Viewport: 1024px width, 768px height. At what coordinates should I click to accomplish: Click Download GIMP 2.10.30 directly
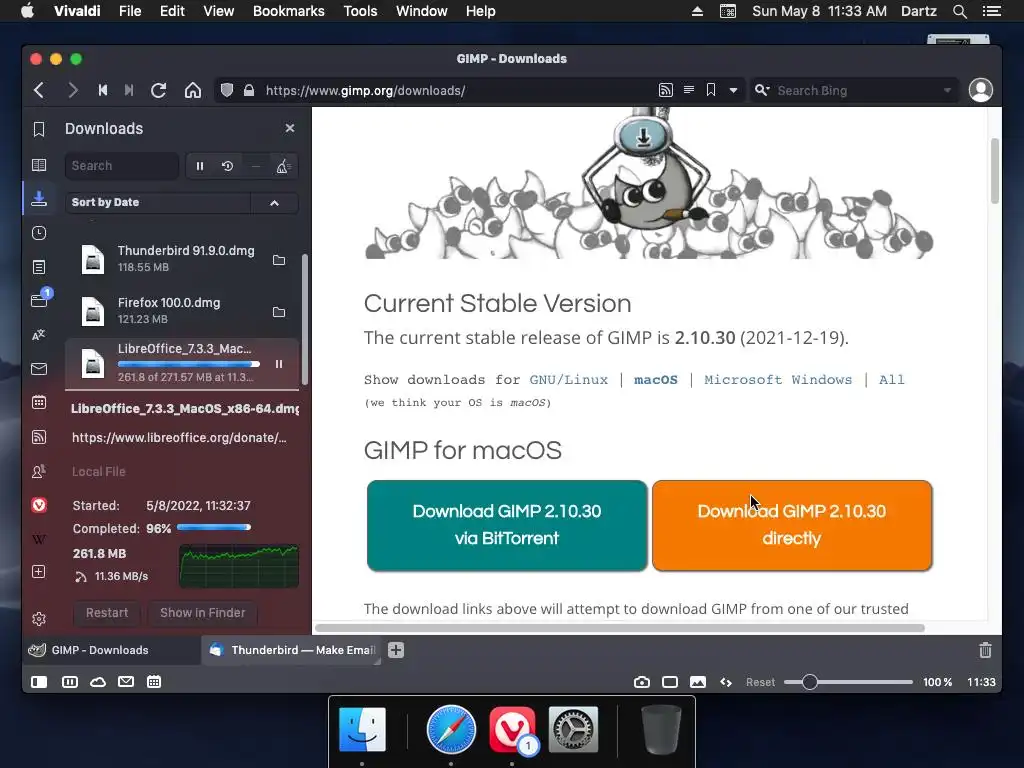(x=792, y=525)
